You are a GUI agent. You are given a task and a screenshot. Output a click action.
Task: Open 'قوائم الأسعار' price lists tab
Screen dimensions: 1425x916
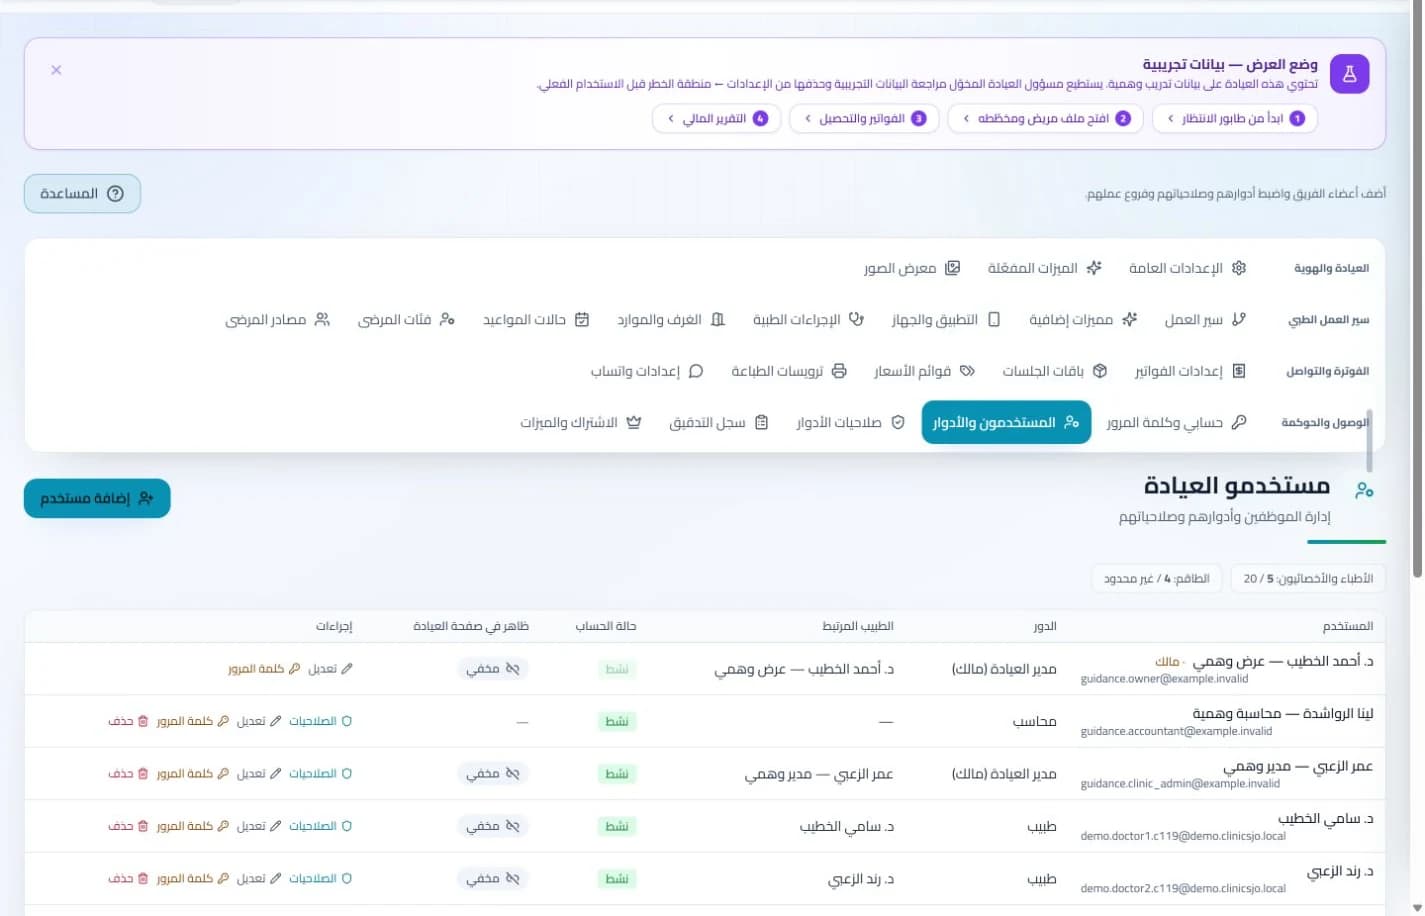[924, 371]
